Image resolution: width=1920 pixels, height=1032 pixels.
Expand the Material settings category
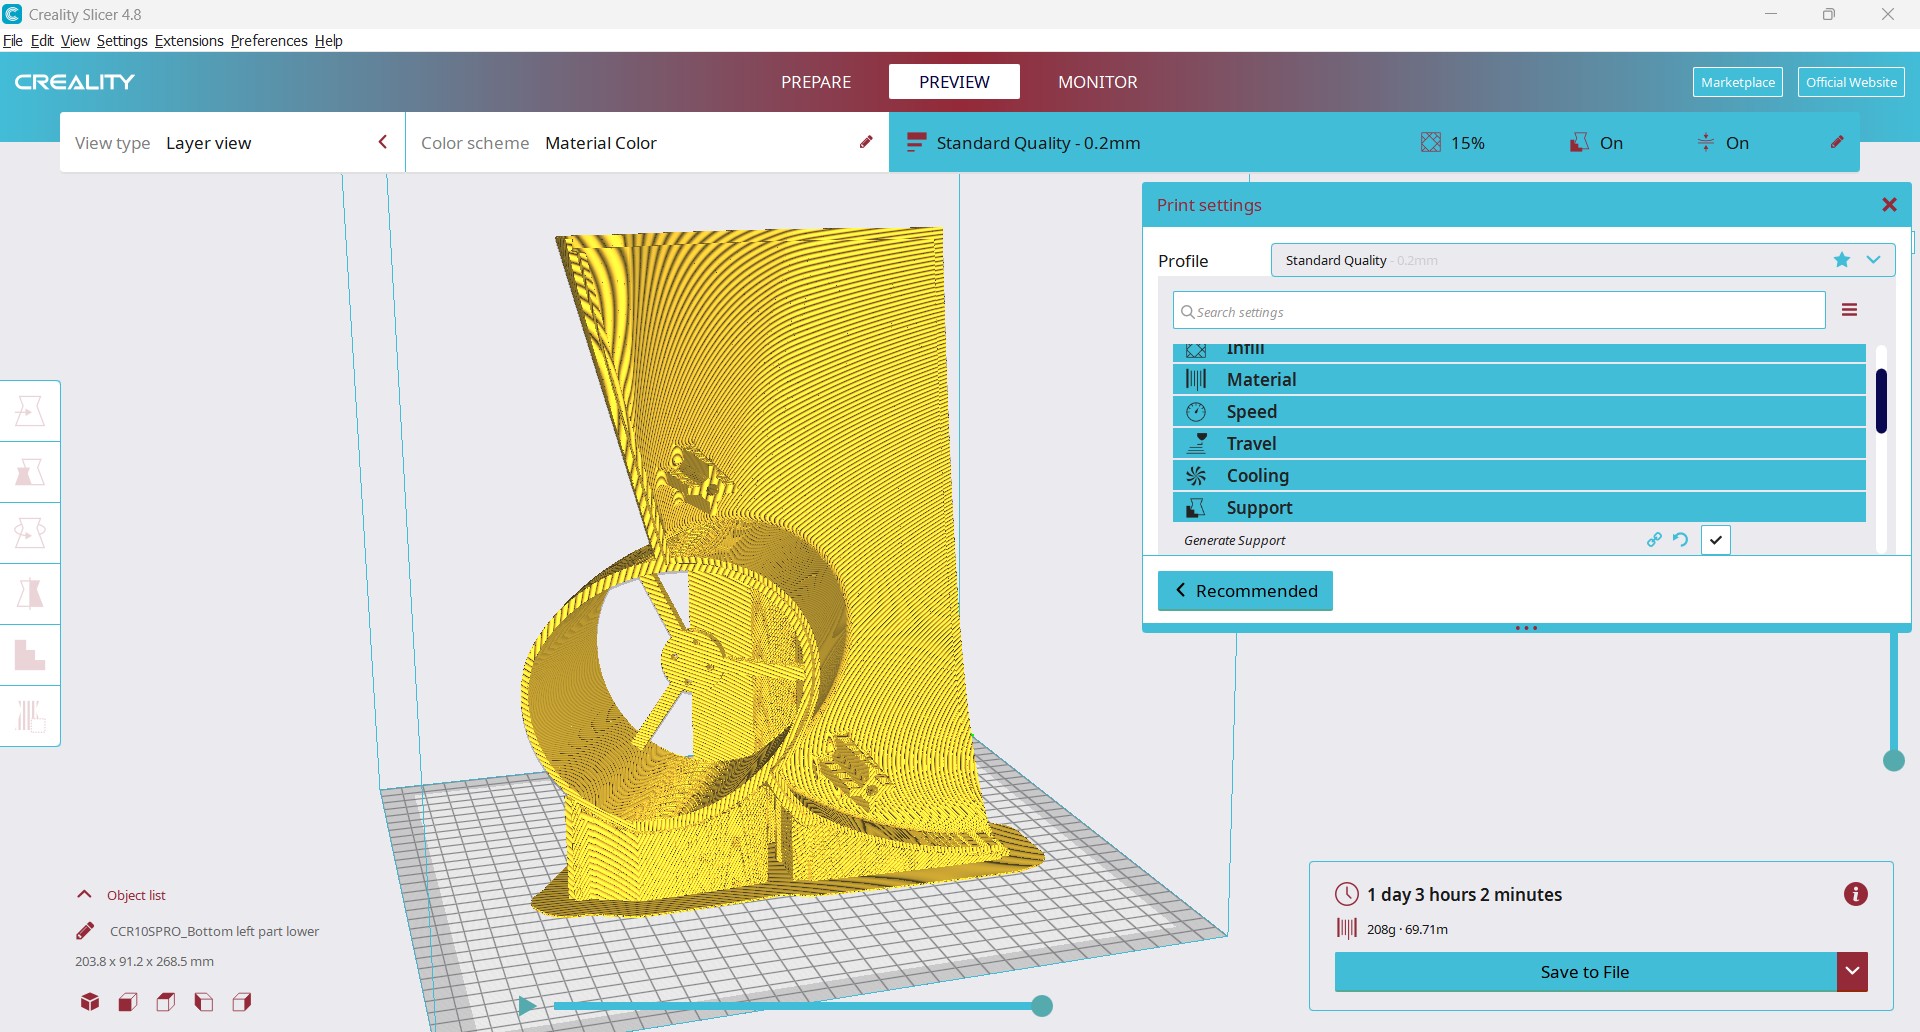click(1519, 379)
